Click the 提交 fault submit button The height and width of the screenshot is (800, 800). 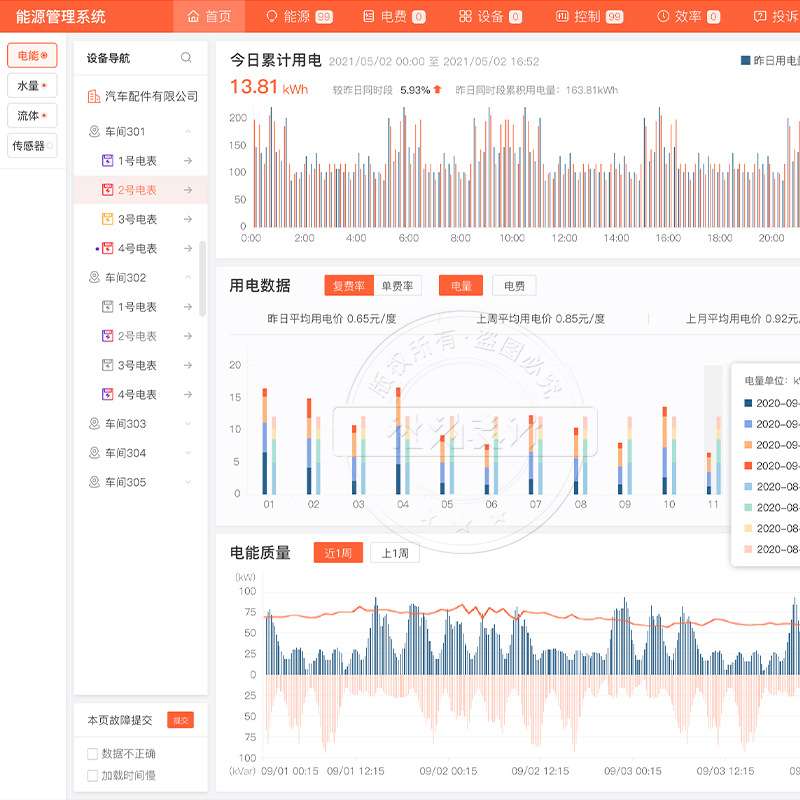[181, 720]
